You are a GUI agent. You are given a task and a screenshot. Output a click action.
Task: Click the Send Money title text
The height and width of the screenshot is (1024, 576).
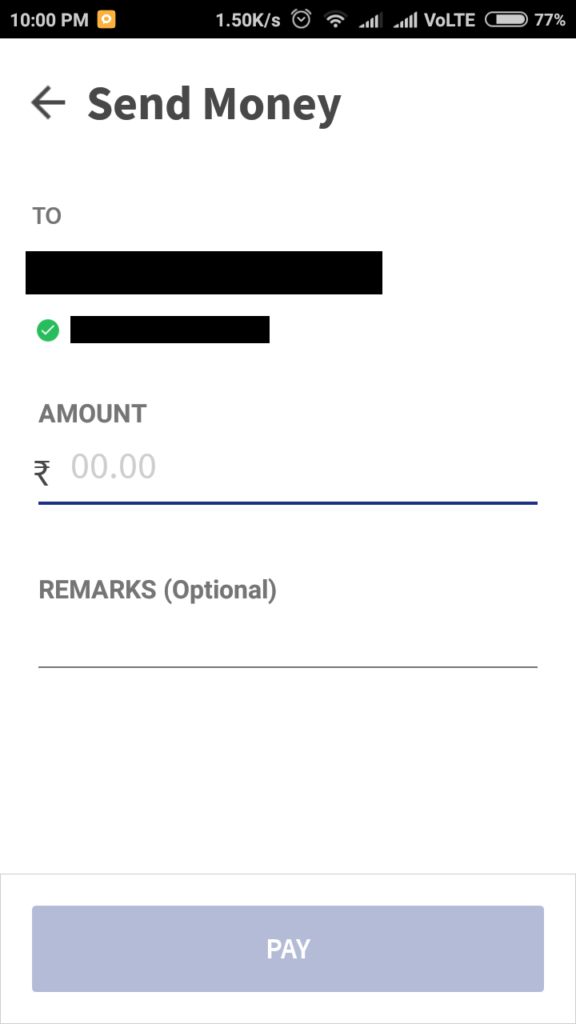pyautogui.click(x=214, y=102)
